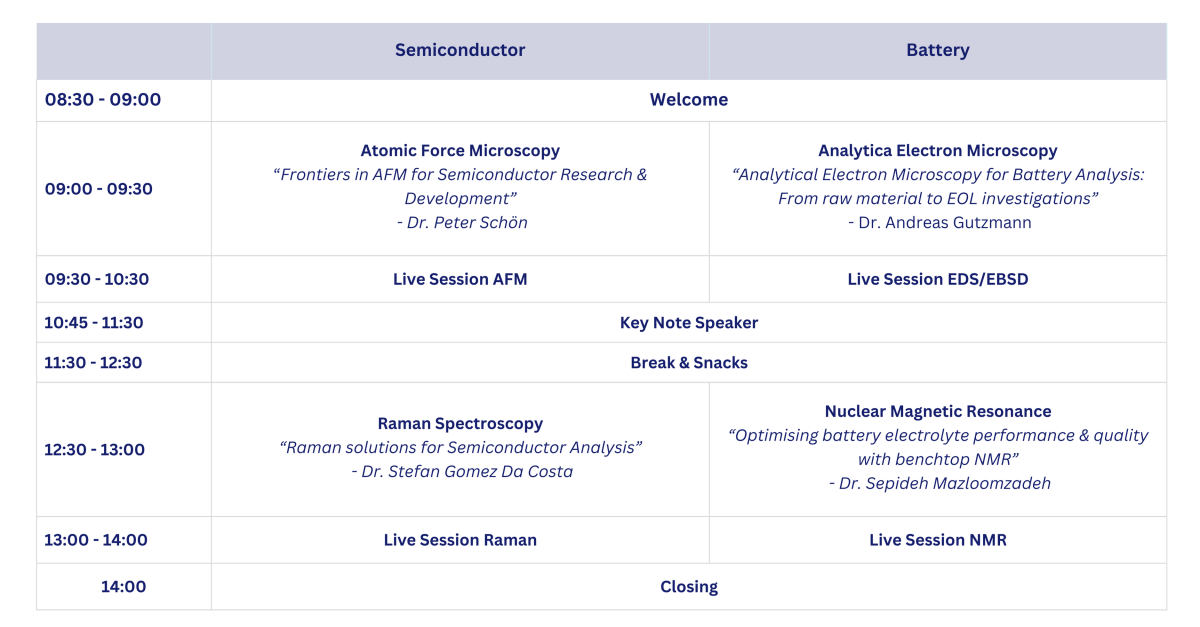Image resolution: width=1200 pixels, height=627 pixels.
Task: Select Dr. Sepideh Mazloomzadeh speaker name
Action: (939, 483)
